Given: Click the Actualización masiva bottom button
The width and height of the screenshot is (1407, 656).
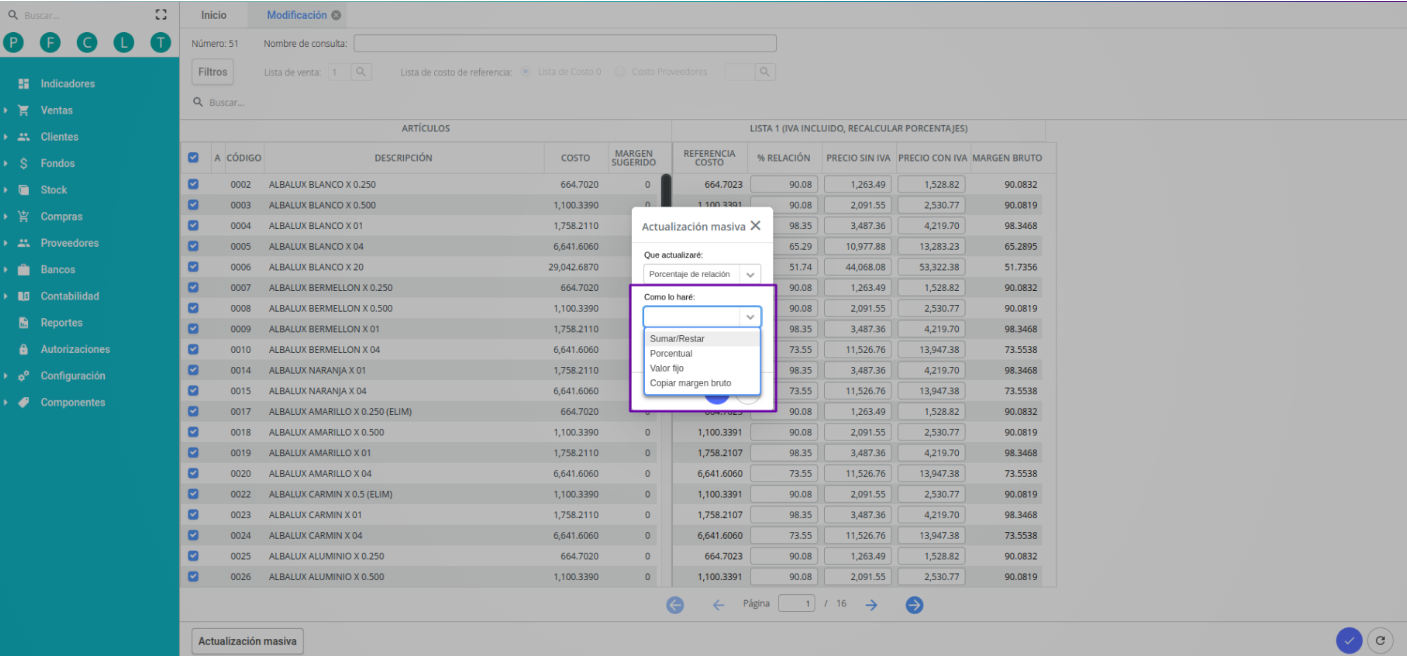Looking at the screenshot, I should [x=247, y=641].
